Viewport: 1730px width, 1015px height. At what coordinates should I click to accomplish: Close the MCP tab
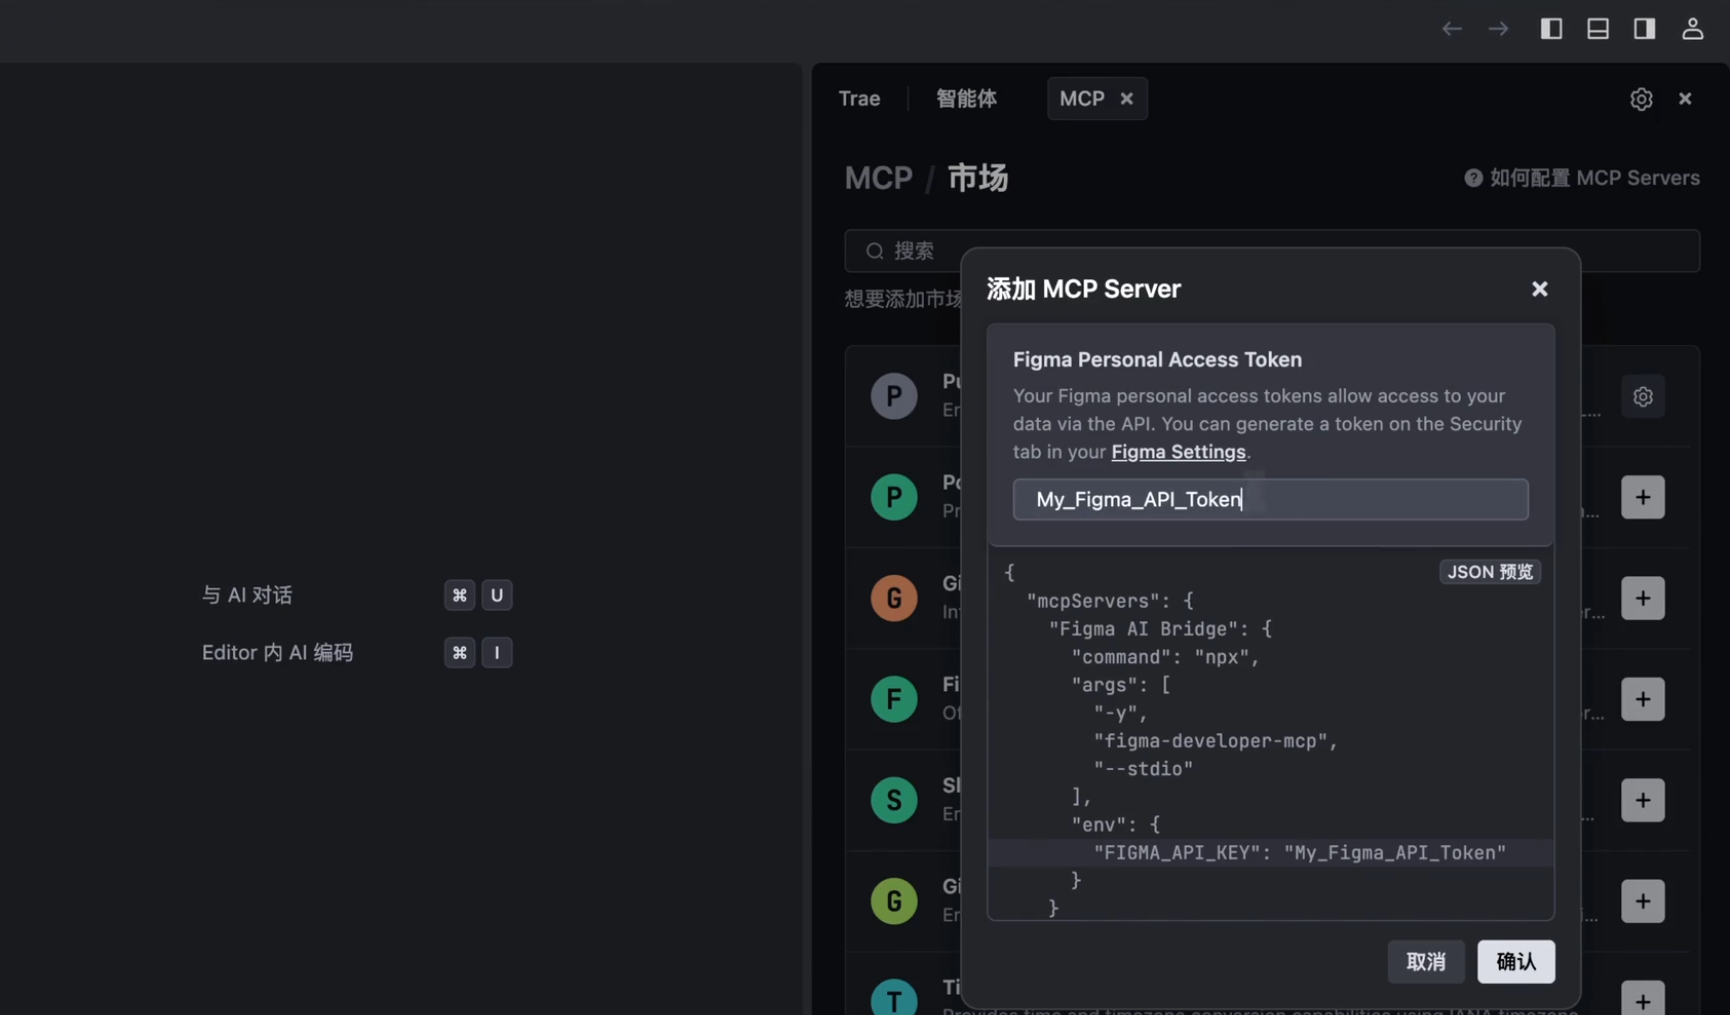click(x=1127, y=99)
